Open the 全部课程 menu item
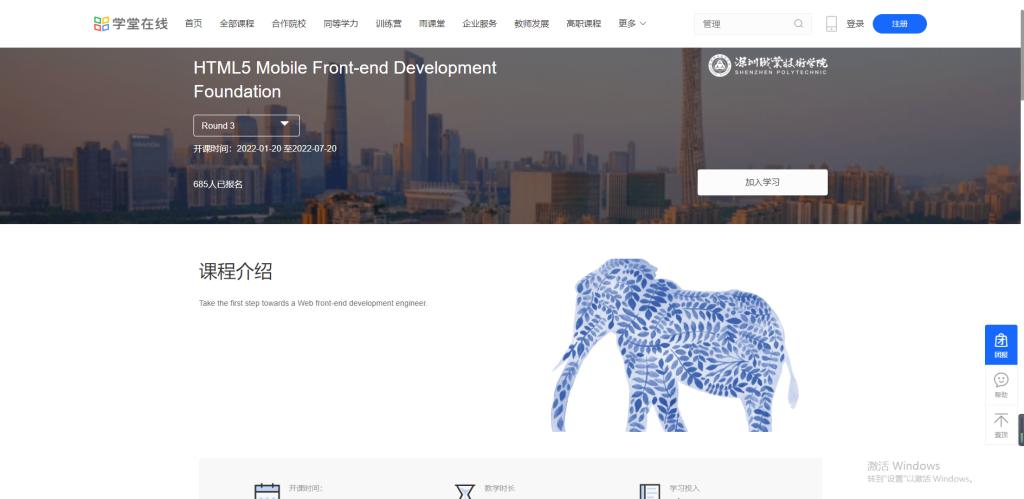1024x499 pixels. pos(237,24)
